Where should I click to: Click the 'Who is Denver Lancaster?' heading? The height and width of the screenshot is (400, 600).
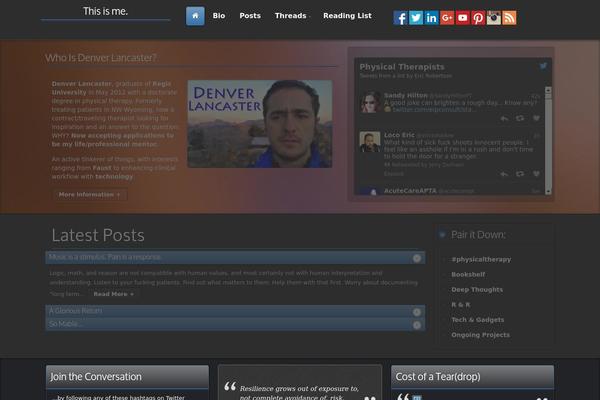coord(101,58)
